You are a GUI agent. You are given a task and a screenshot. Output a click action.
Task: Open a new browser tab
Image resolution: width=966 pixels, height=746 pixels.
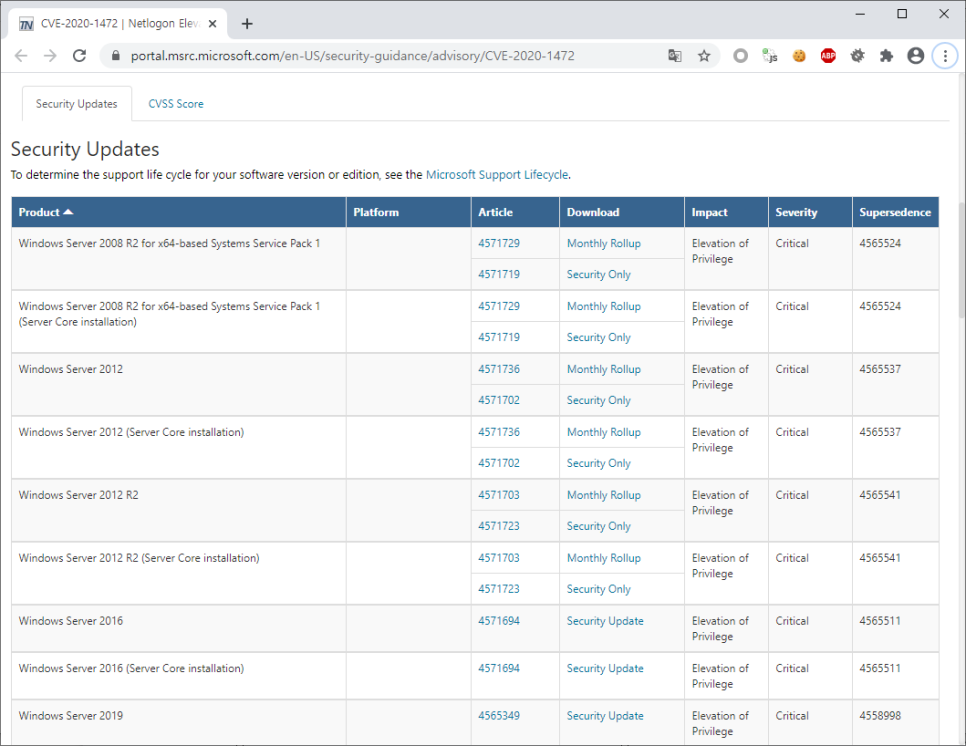pos(247,23)
